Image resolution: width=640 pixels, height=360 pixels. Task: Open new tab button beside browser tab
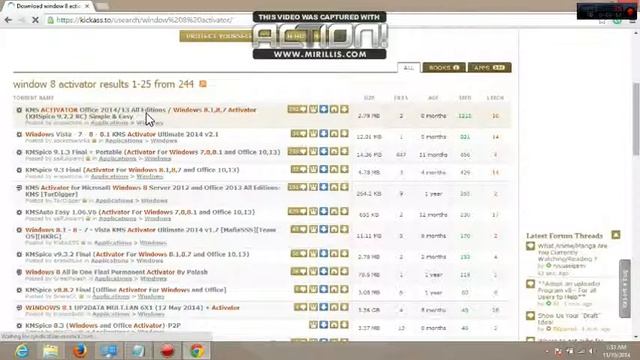[x=102, y=6]
